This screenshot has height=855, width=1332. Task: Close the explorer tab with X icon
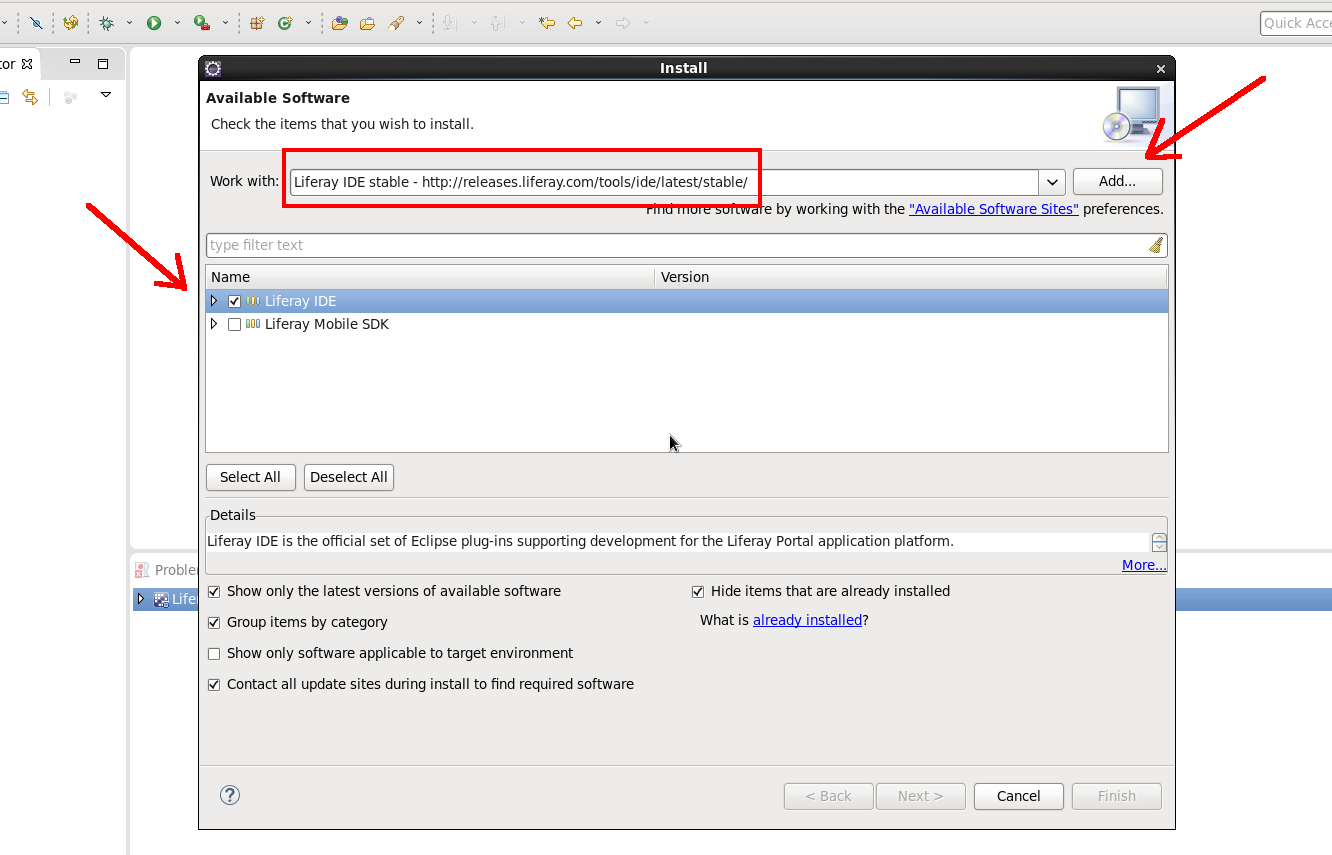(x=27, y=63)
